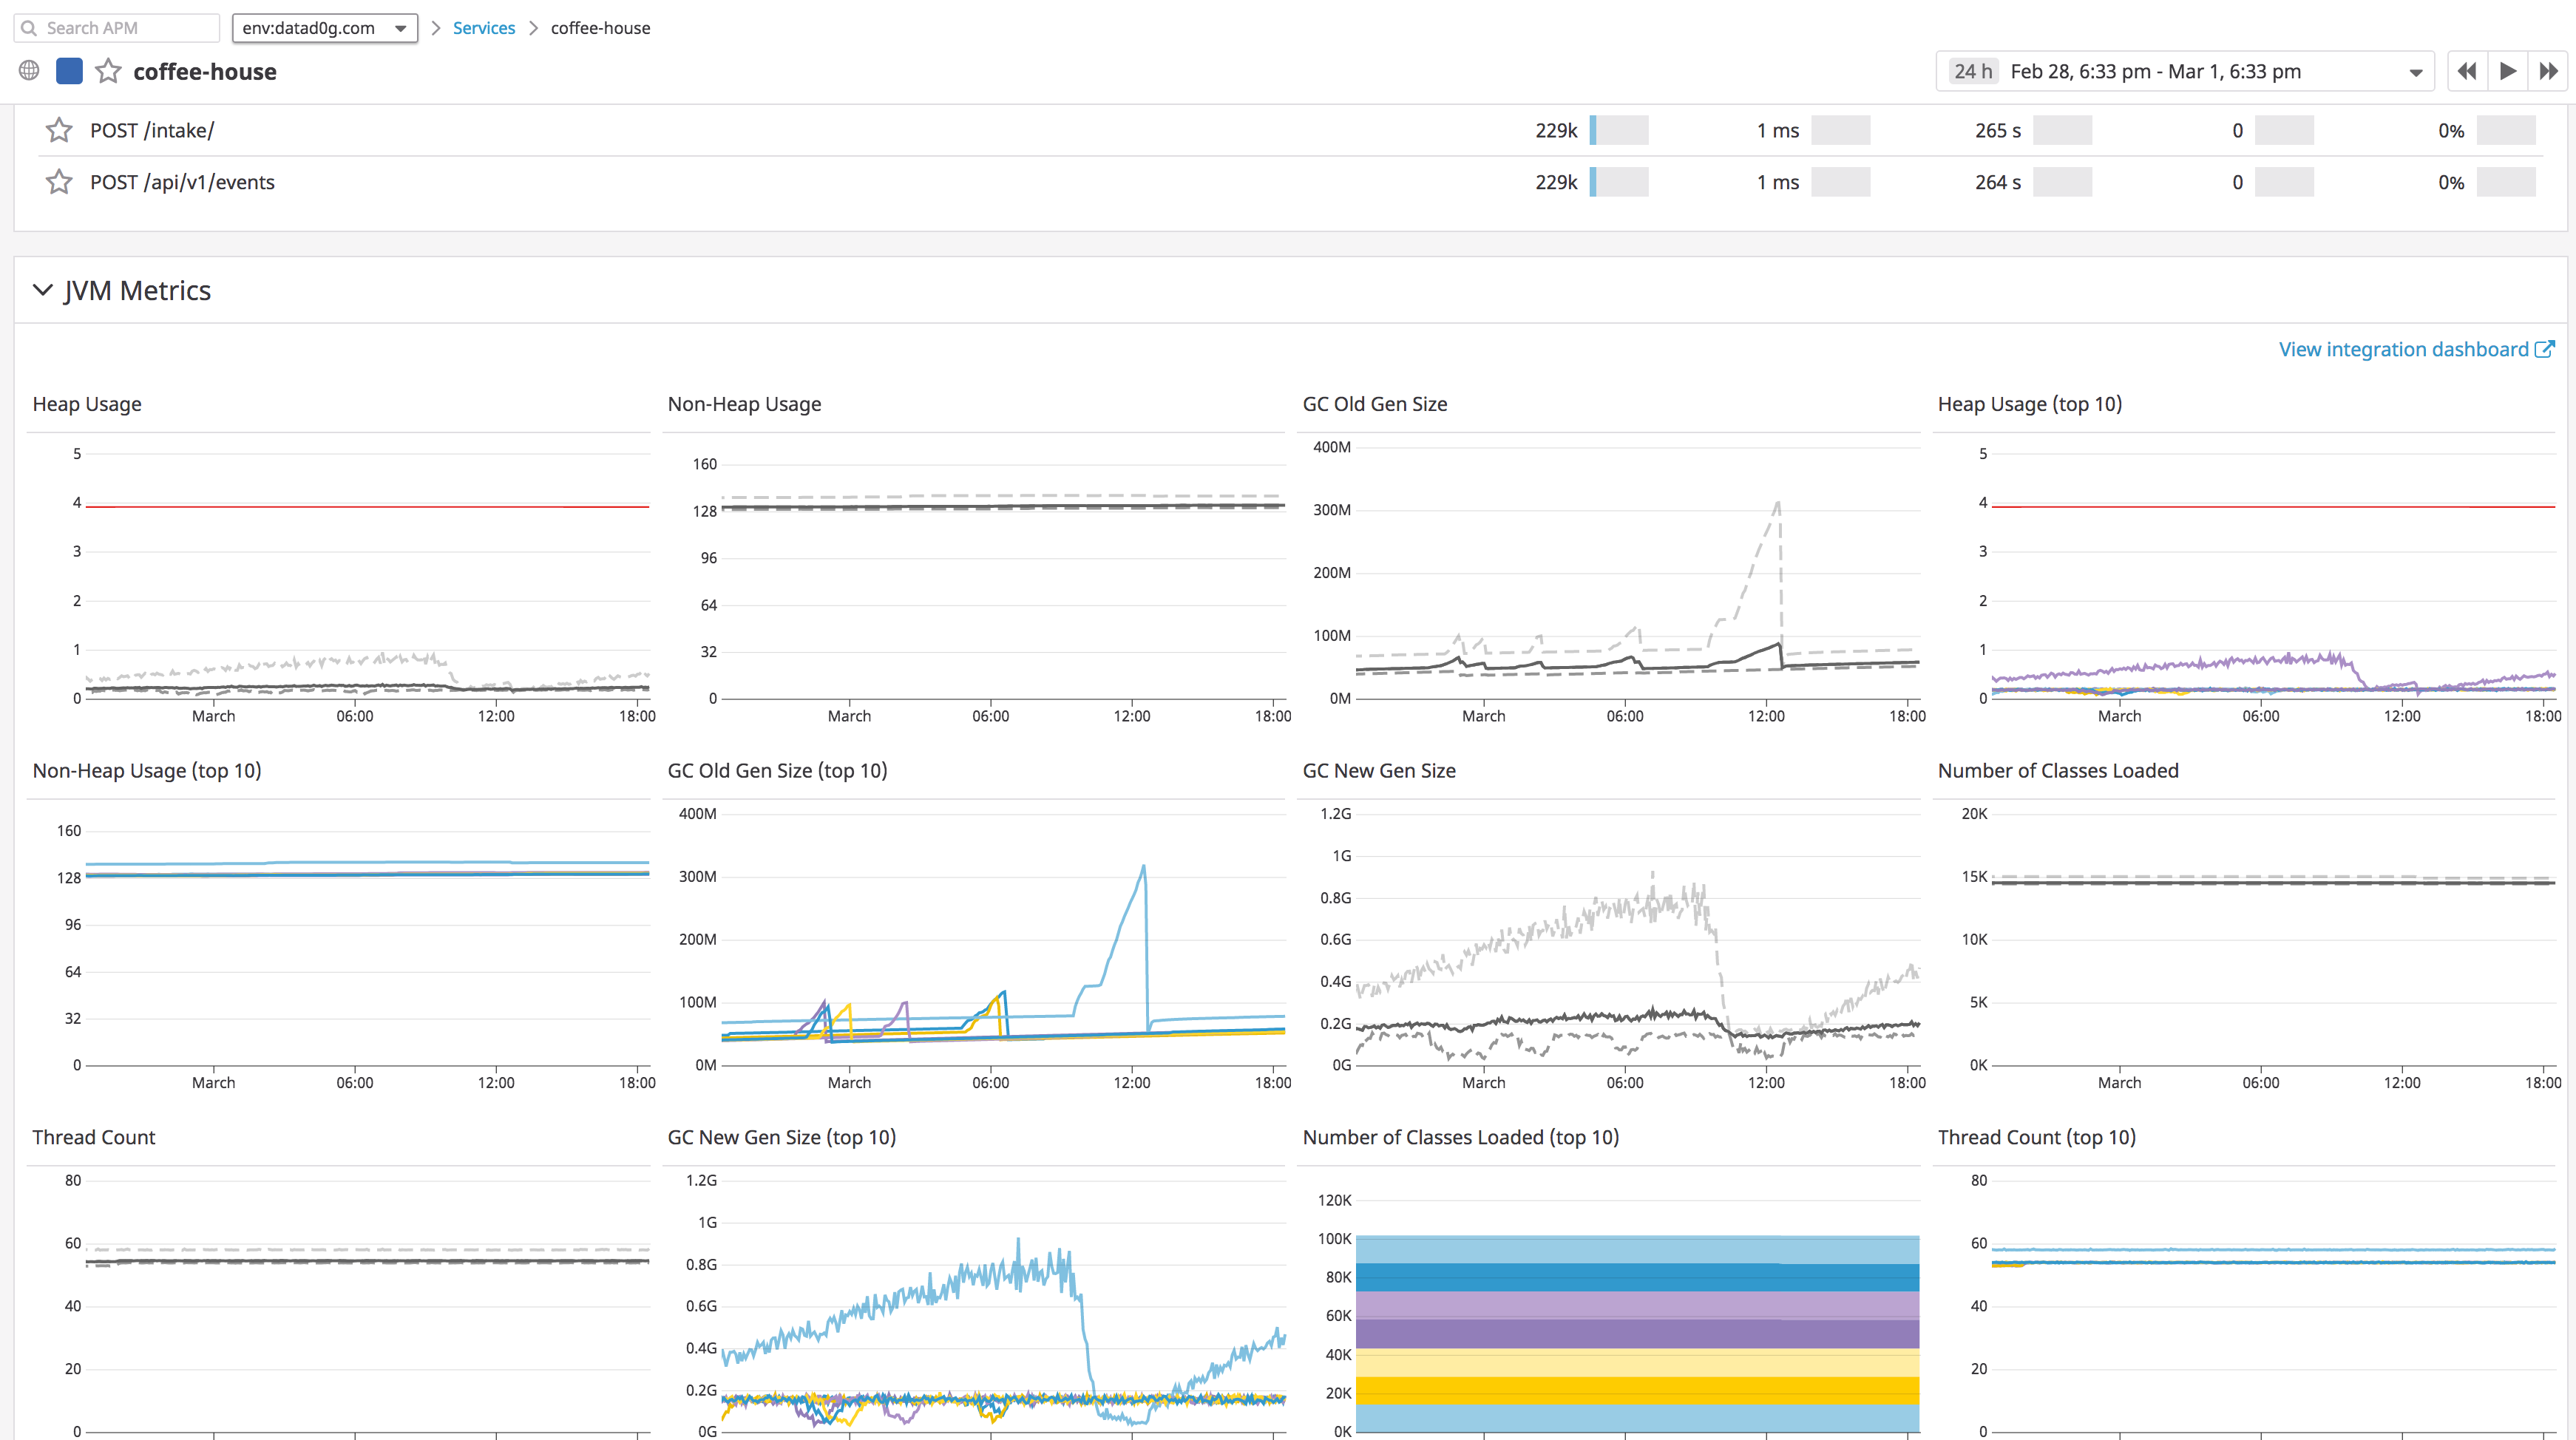Open the POST /api/v1/events resource row
Viewport: 2576px width, 1440px height.
point(1290,182)
